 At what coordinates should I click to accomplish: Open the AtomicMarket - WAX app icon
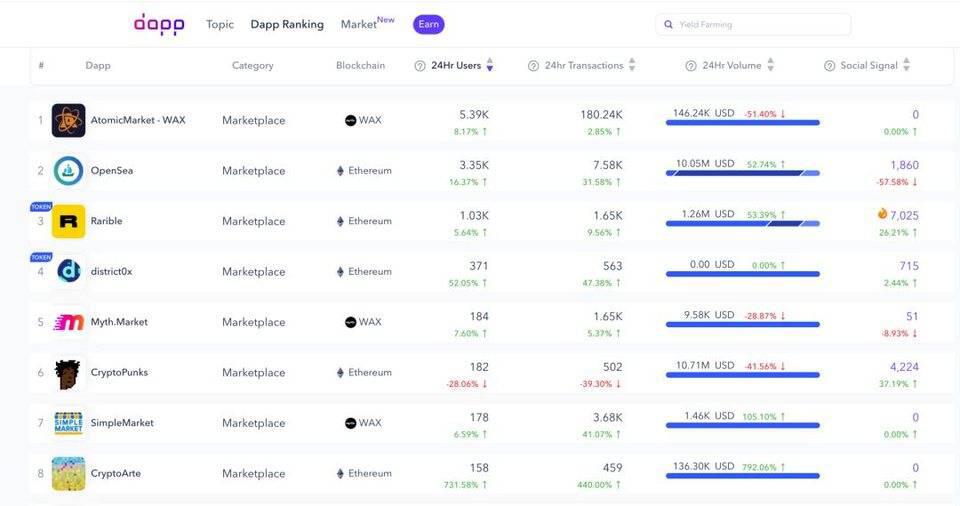(69, 120)
